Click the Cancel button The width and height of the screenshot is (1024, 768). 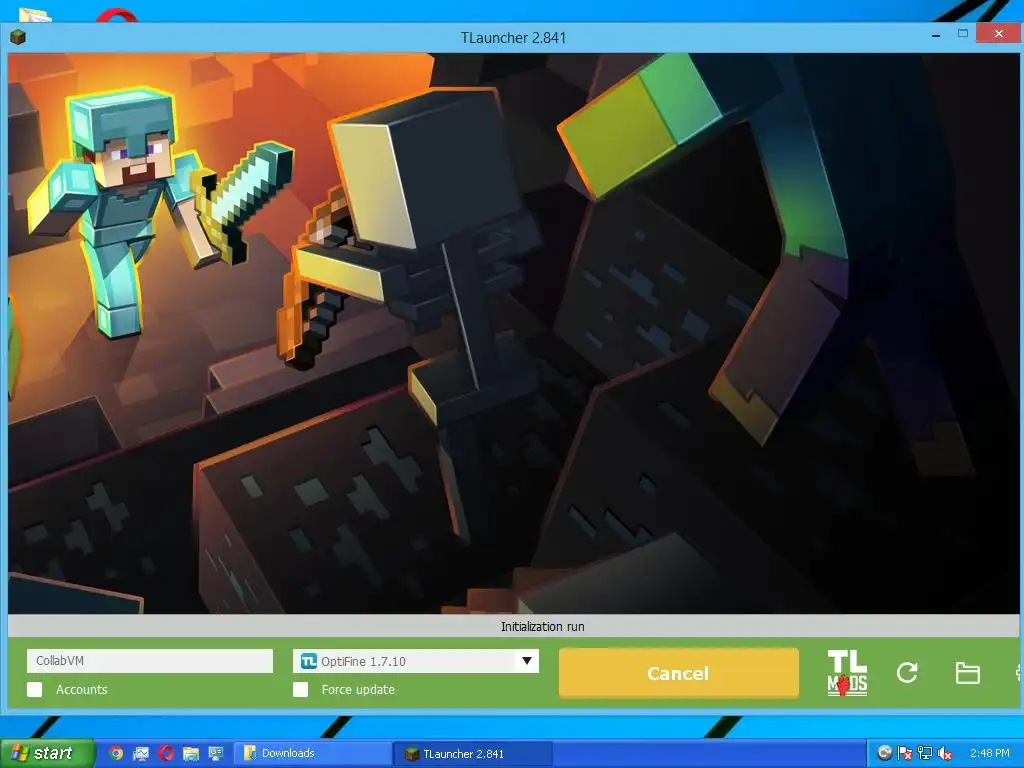tap(679, 673)
